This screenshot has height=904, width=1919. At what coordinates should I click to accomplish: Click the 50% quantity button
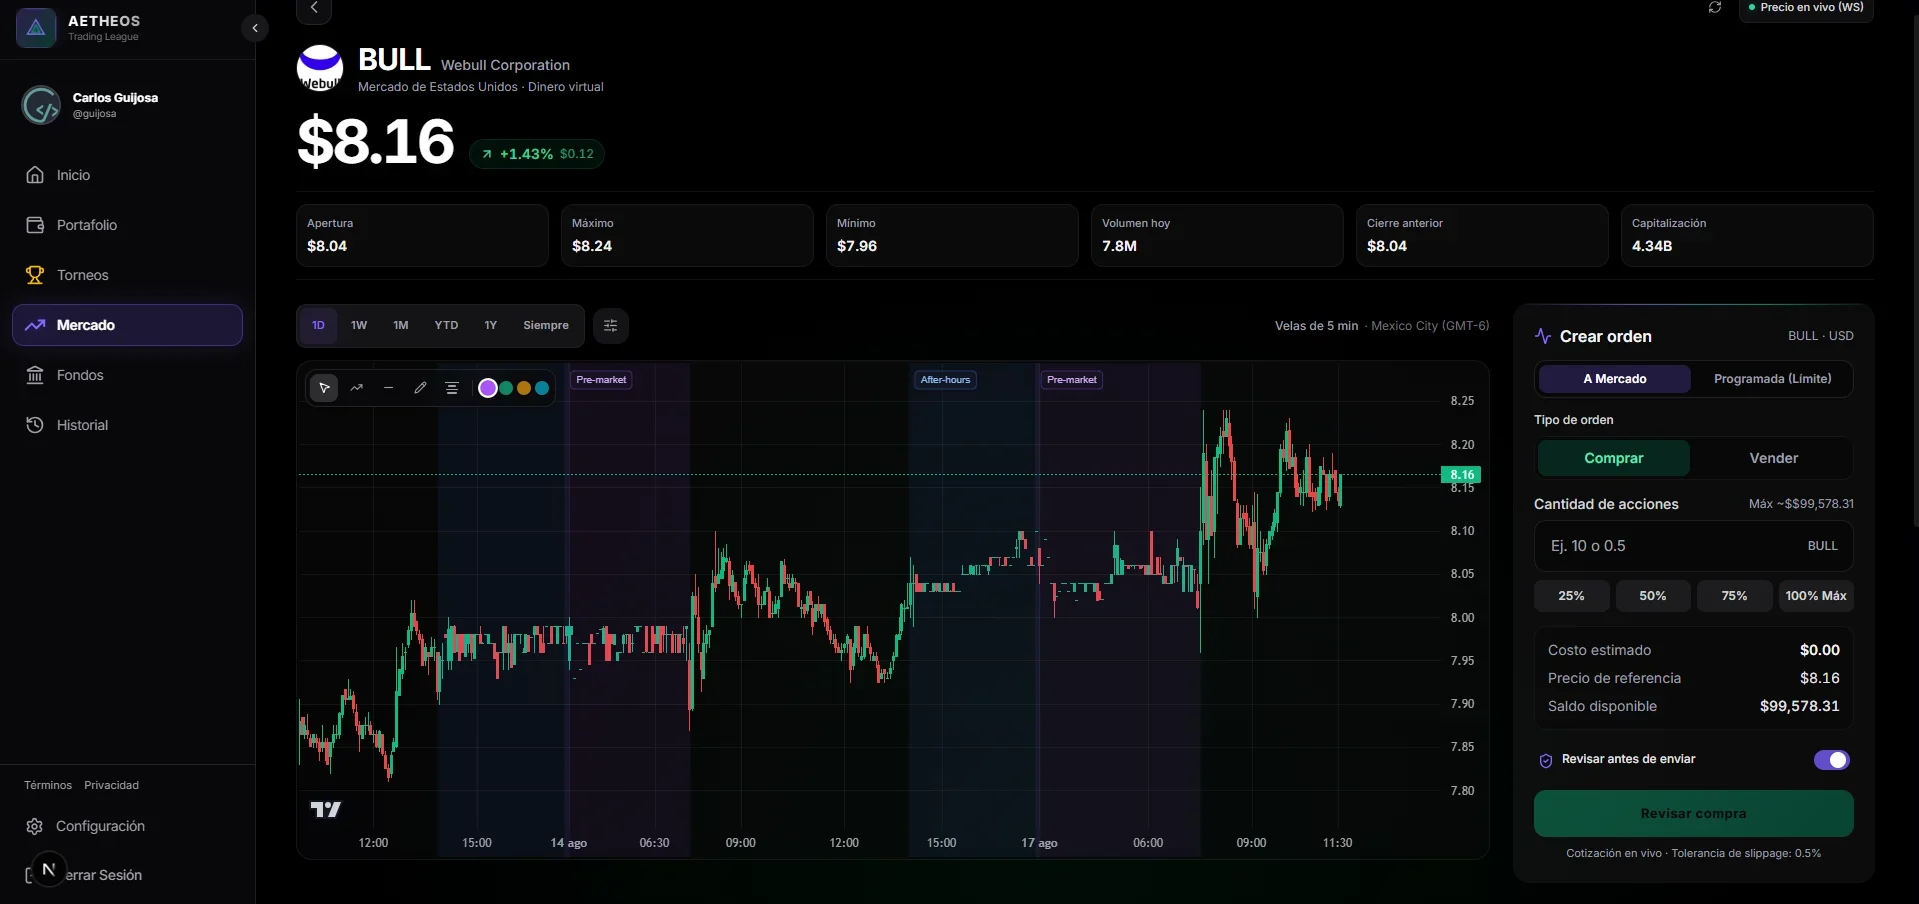[1653, 596]
